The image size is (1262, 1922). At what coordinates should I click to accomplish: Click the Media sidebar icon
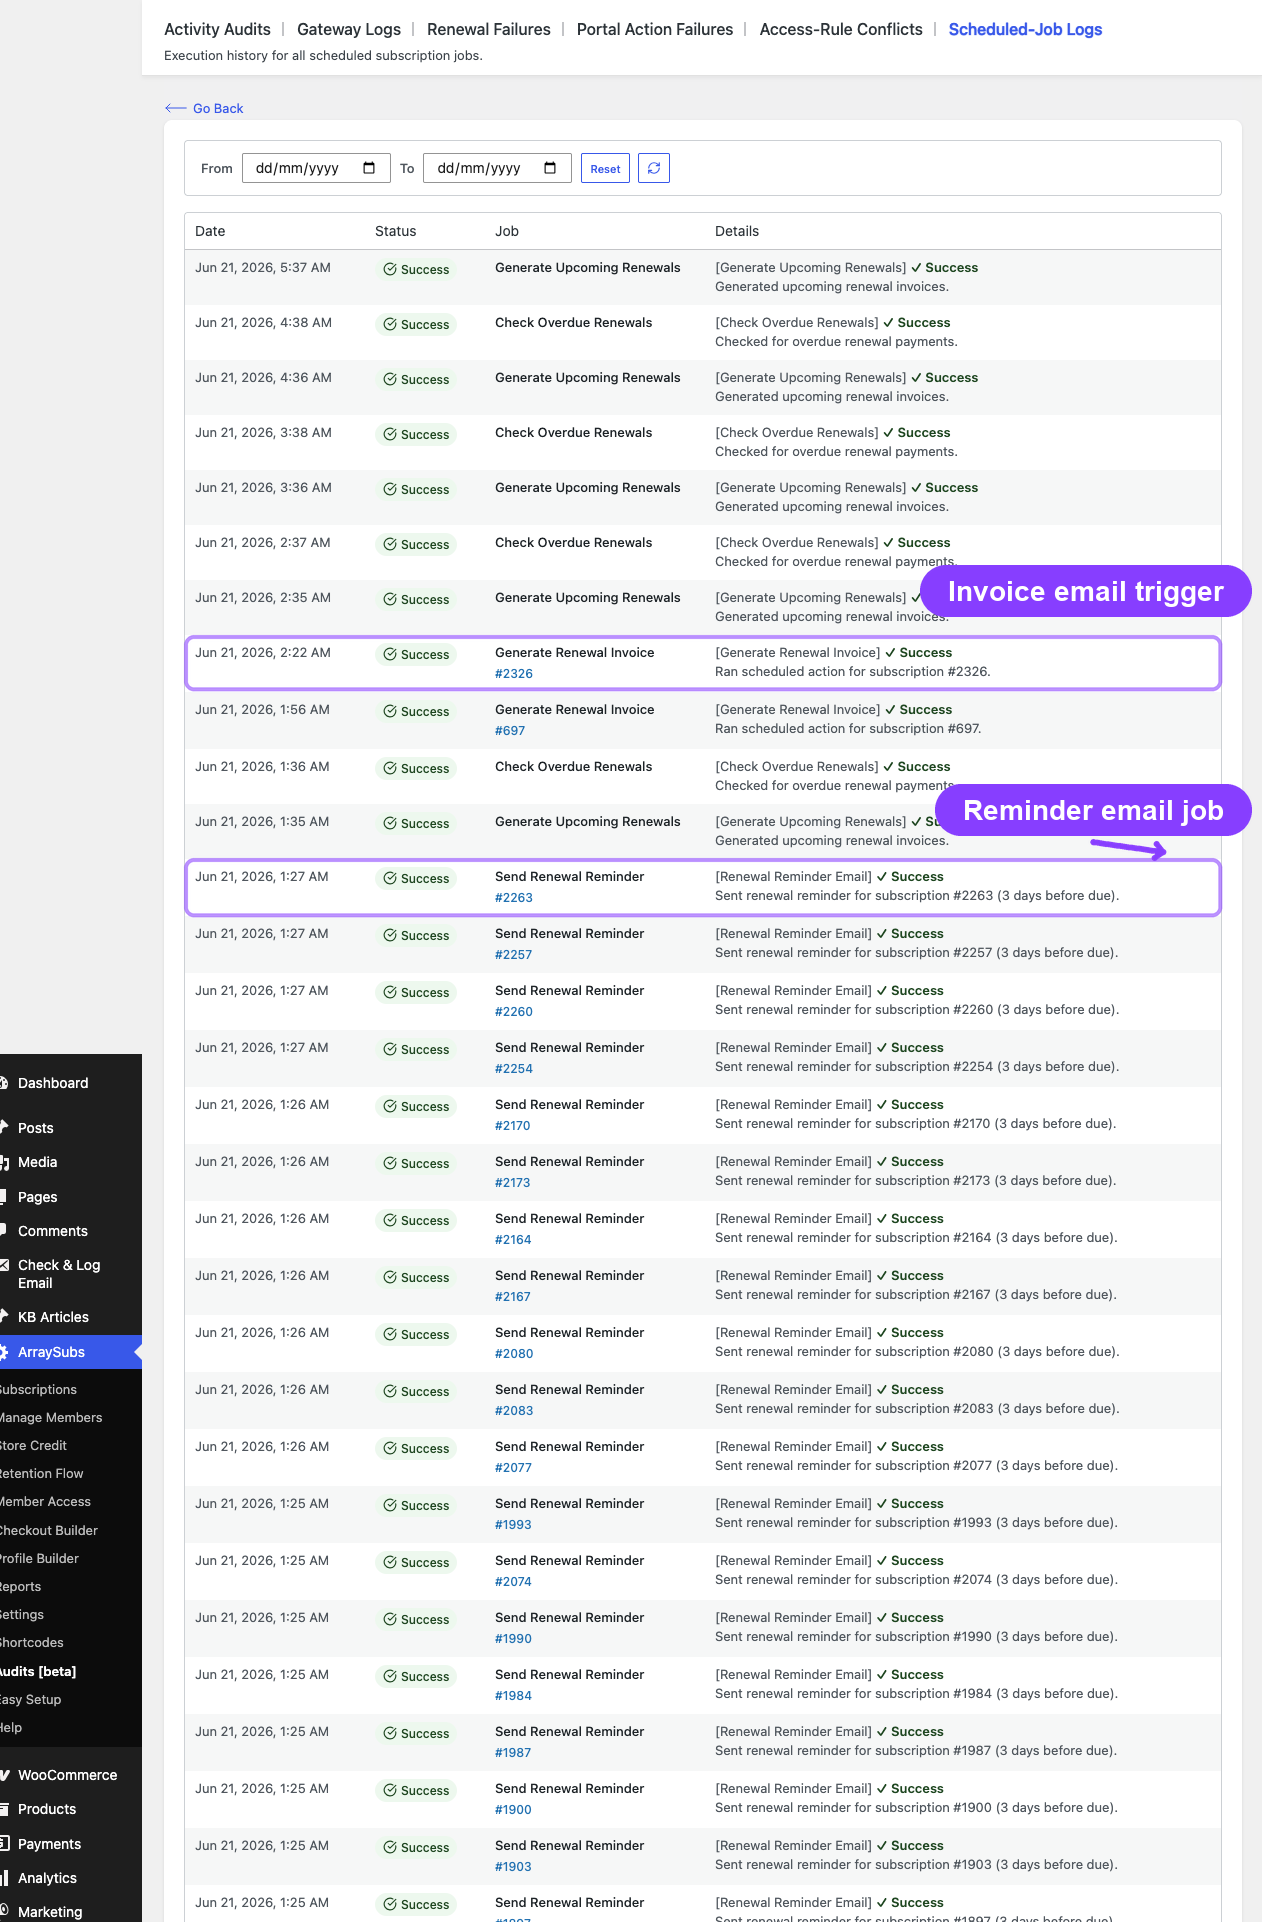coord(4,1162)
